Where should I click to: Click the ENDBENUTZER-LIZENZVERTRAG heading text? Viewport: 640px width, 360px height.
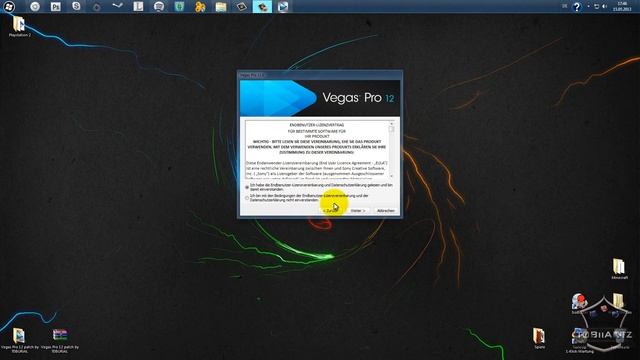pyautogui.click(x=317, y=125)
